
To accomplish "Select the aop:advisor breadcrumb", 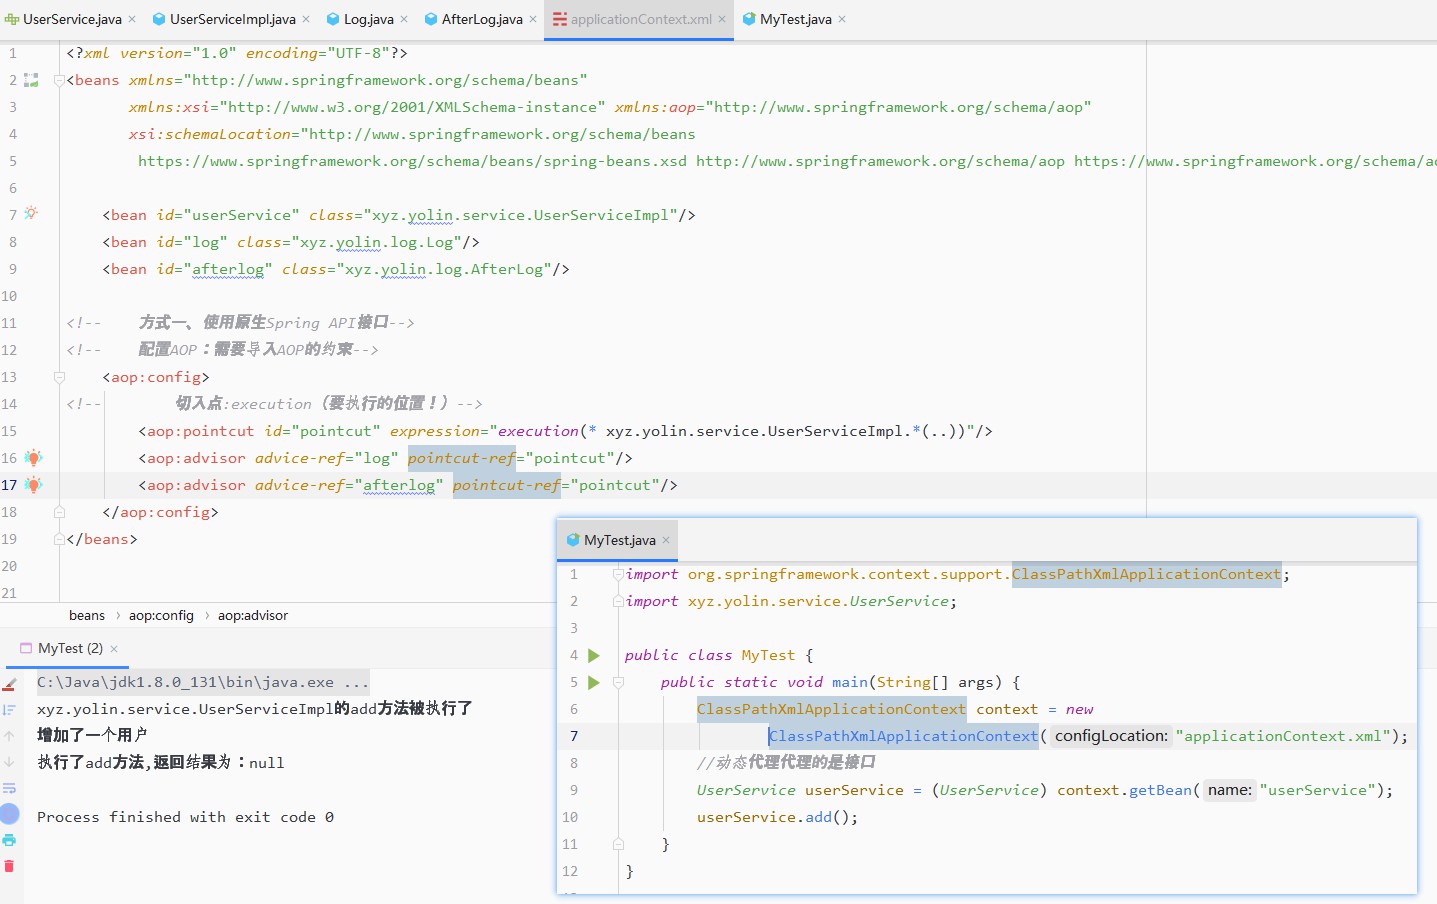I will [x=253, y=615].
